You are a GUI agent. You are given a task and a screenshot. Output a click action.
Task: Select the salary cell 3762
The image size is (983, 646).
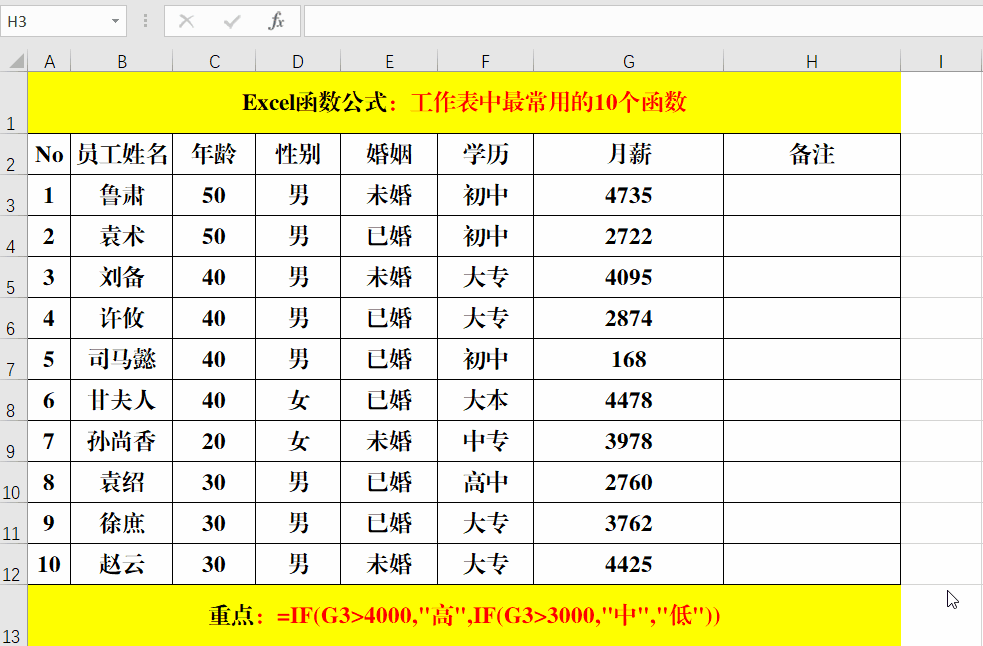(x=629, y=523)
